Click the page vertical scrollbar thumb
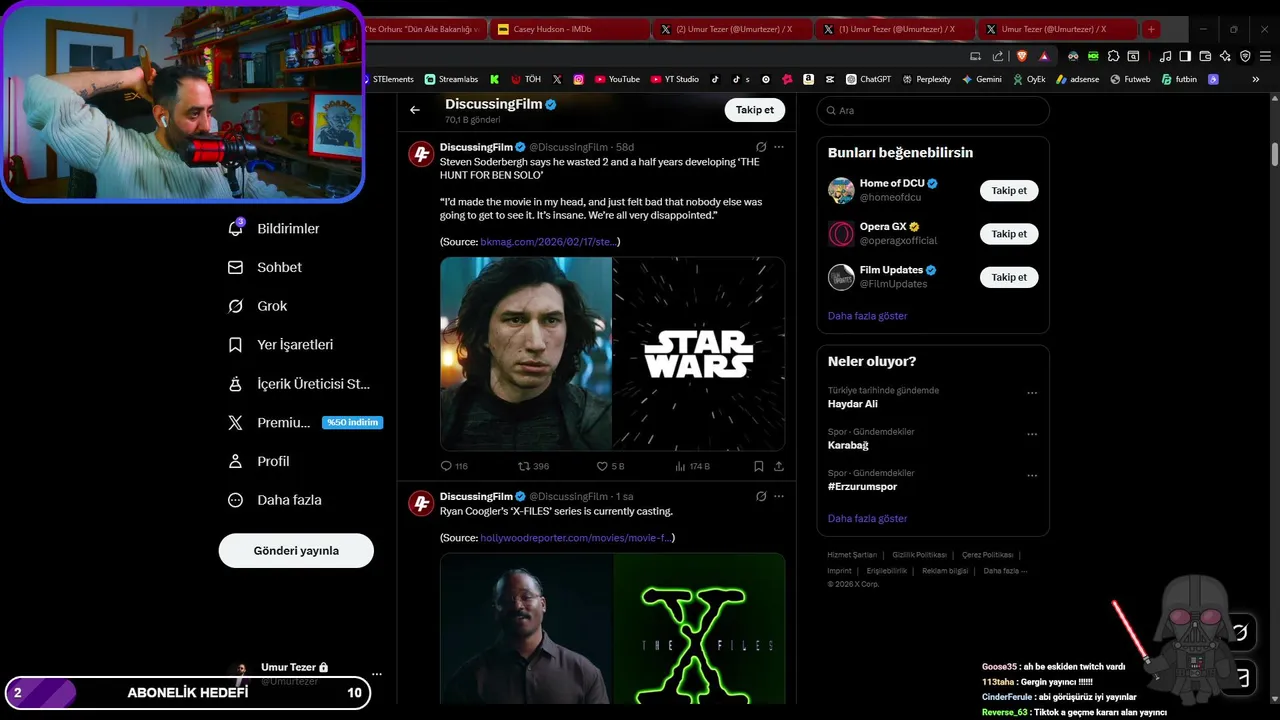1280x720 pixels. tap(1275, 155)
